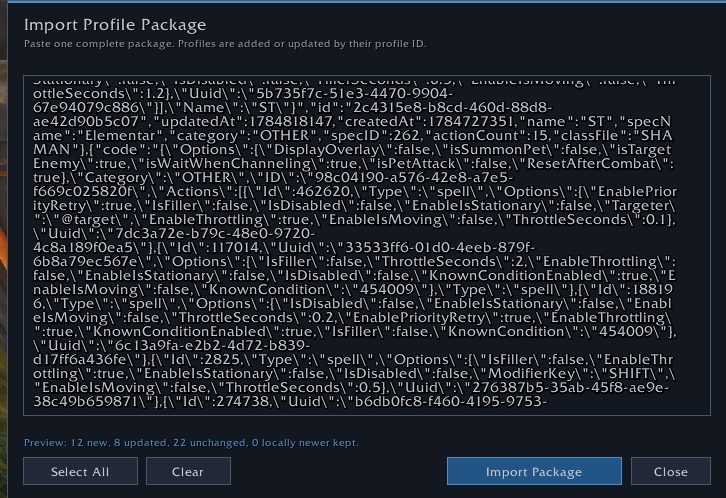Place cursor after the final 9753- text
726x498 pixels.
(549, 401)
